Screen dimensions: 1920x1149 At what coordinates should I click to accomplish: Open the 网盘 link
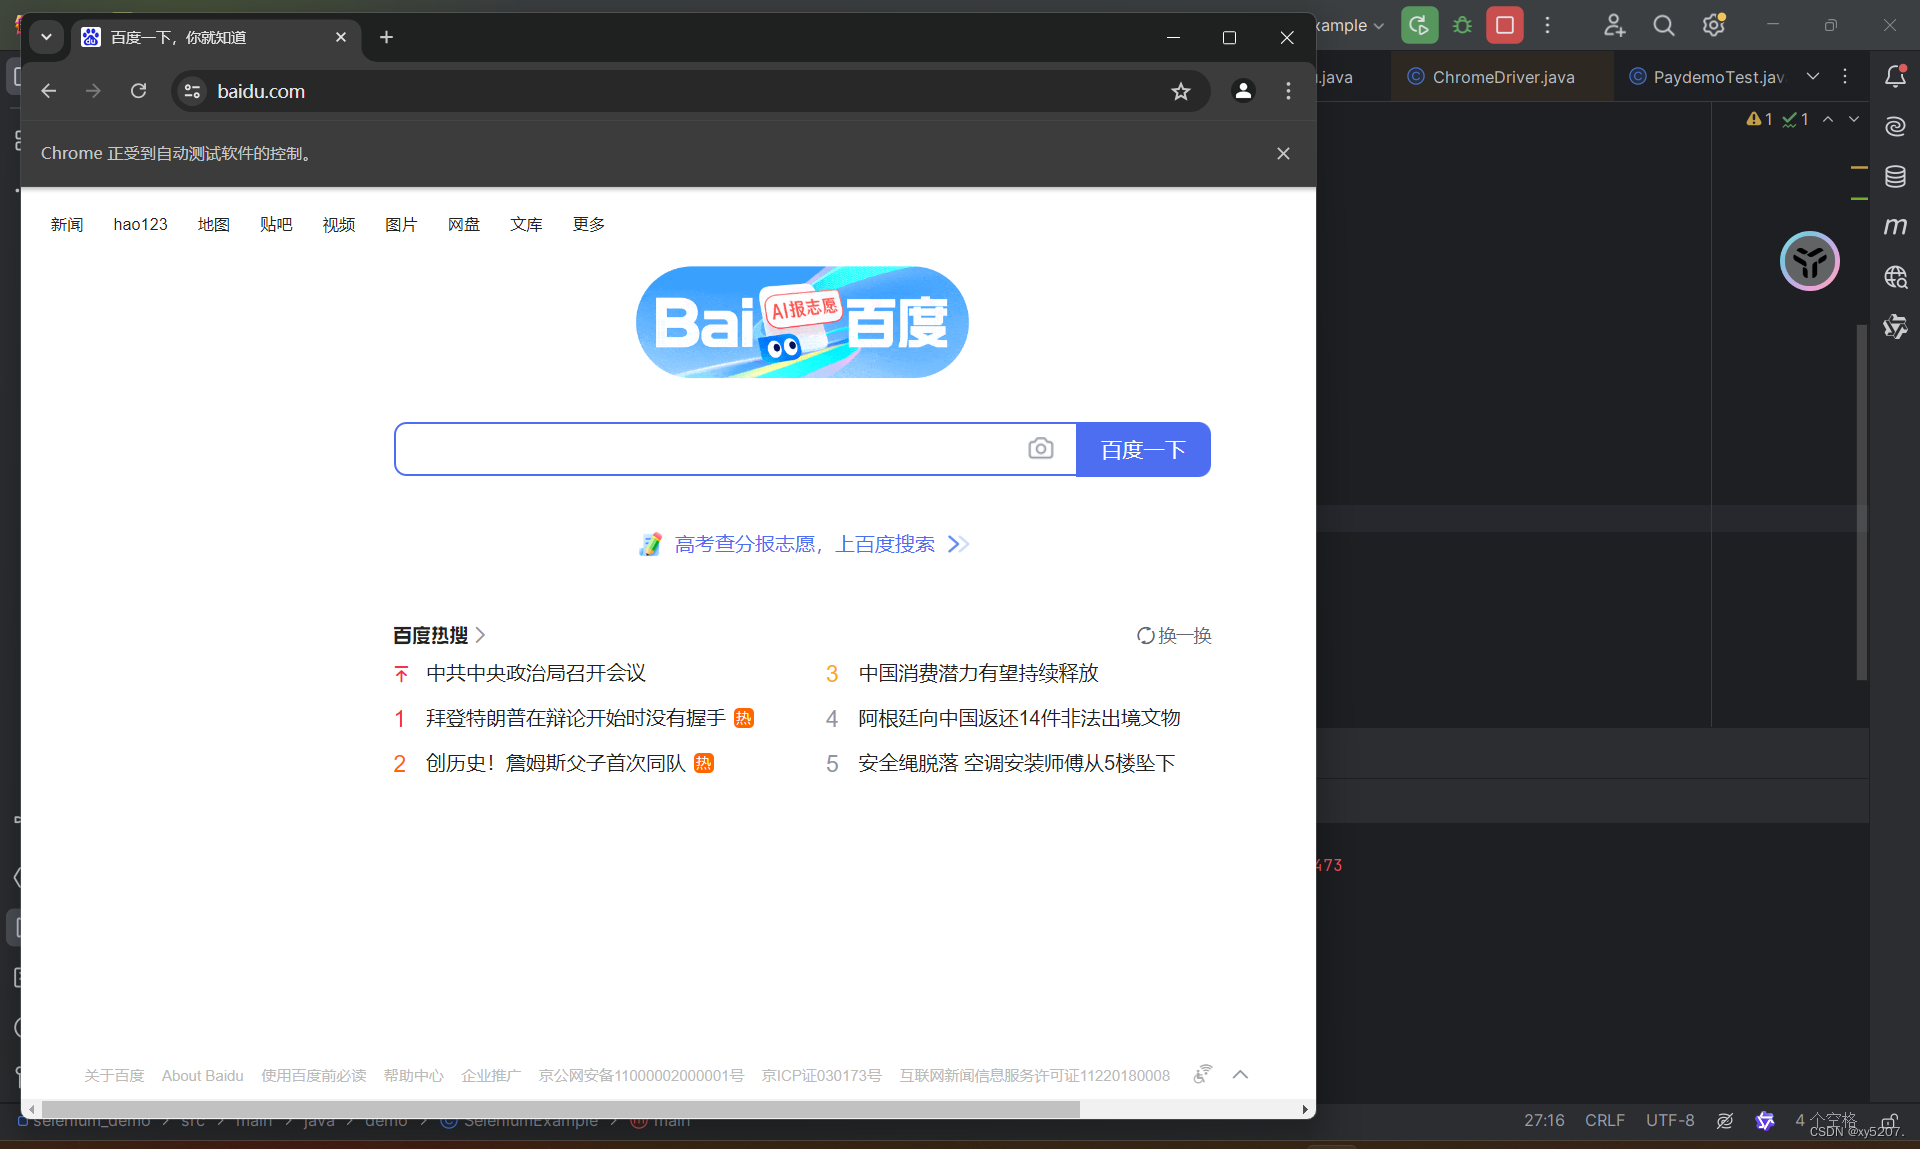pos(464,224)
